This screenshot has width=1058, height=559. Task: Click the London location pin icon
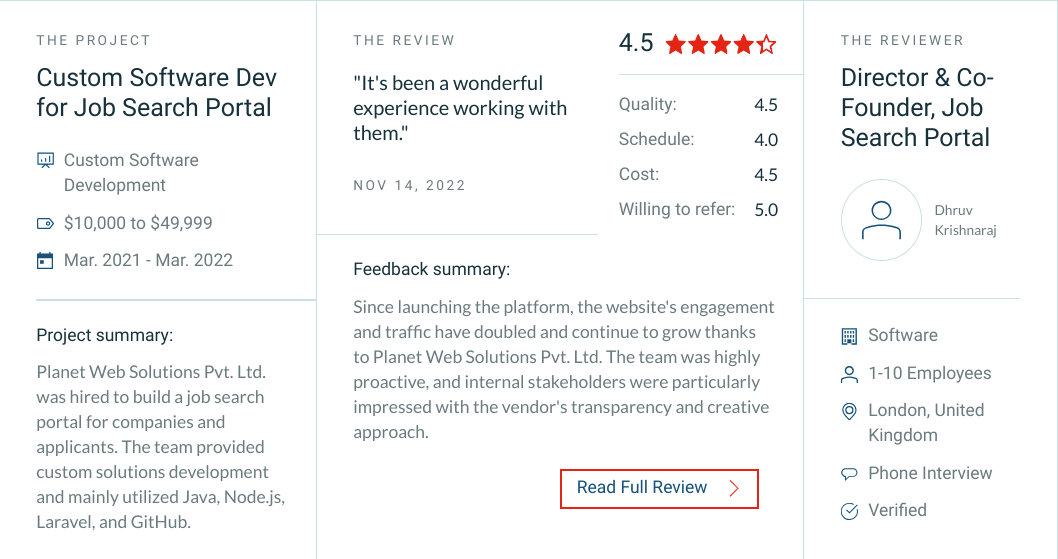[x=850, y=411]
